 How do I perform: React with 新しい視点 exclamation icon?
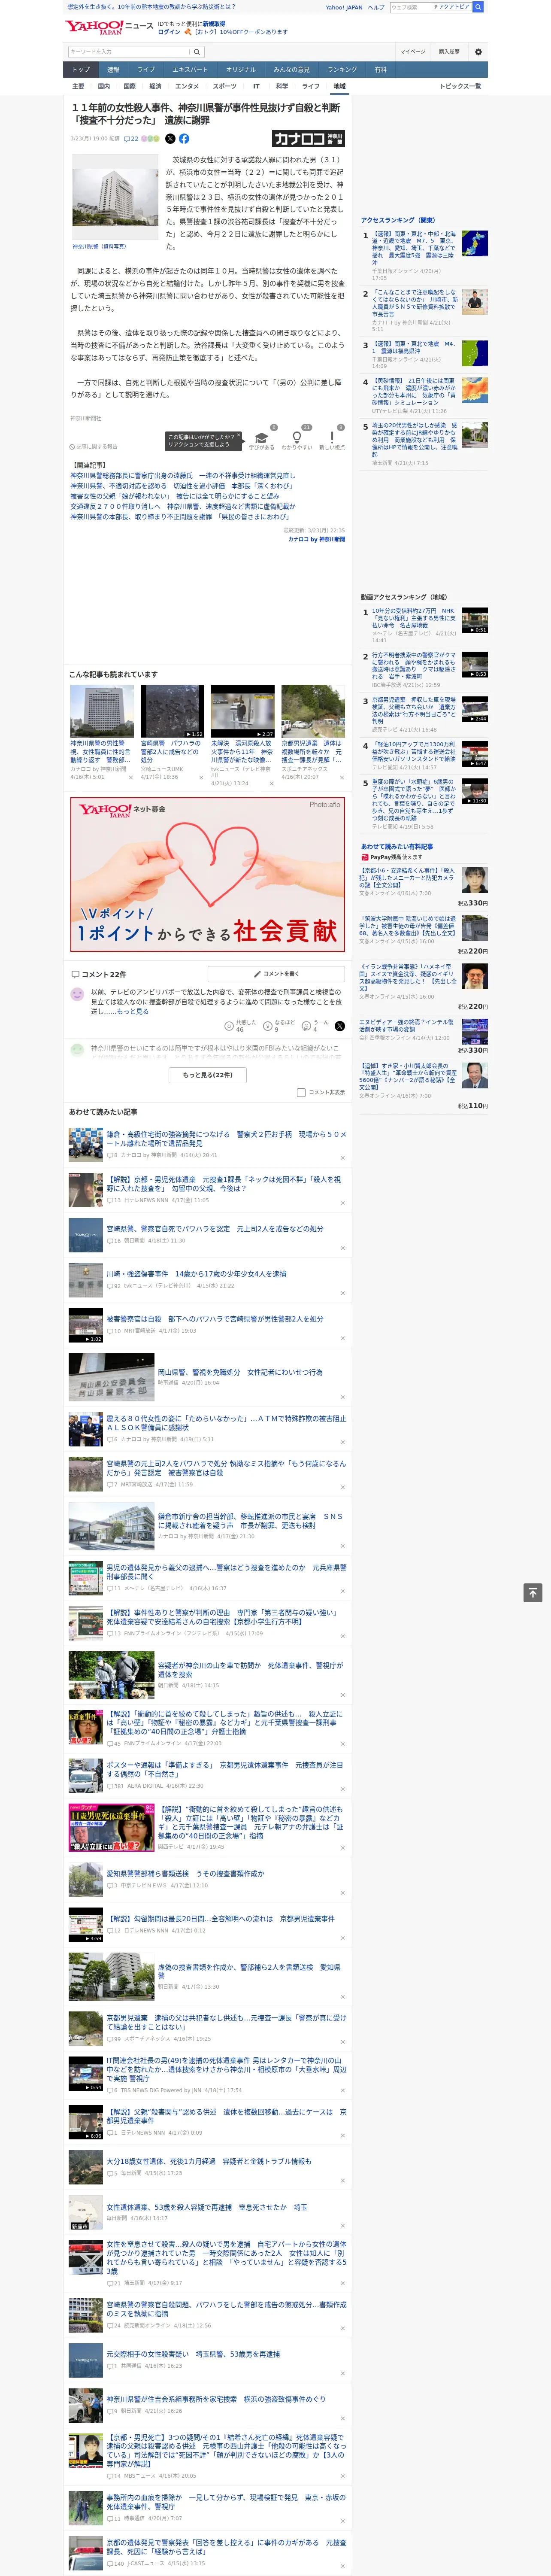click(332, 437)
